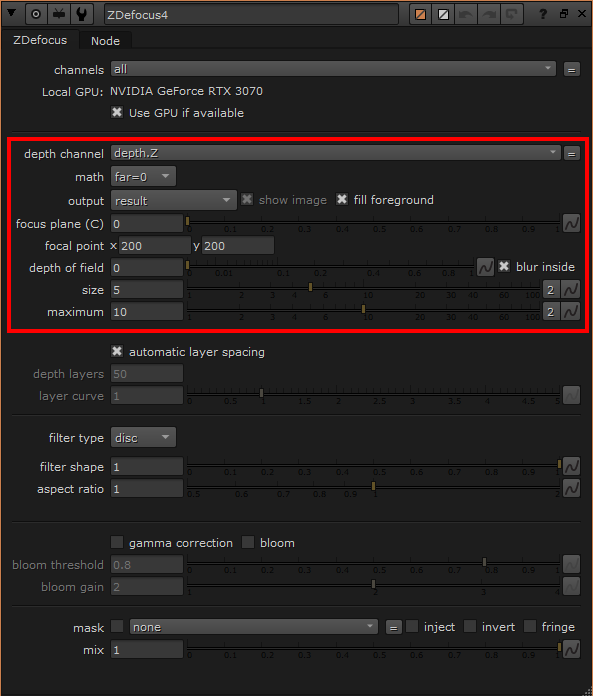
Task: Click the ZDefocus4 node name field
Action: [x=251, y=15]
